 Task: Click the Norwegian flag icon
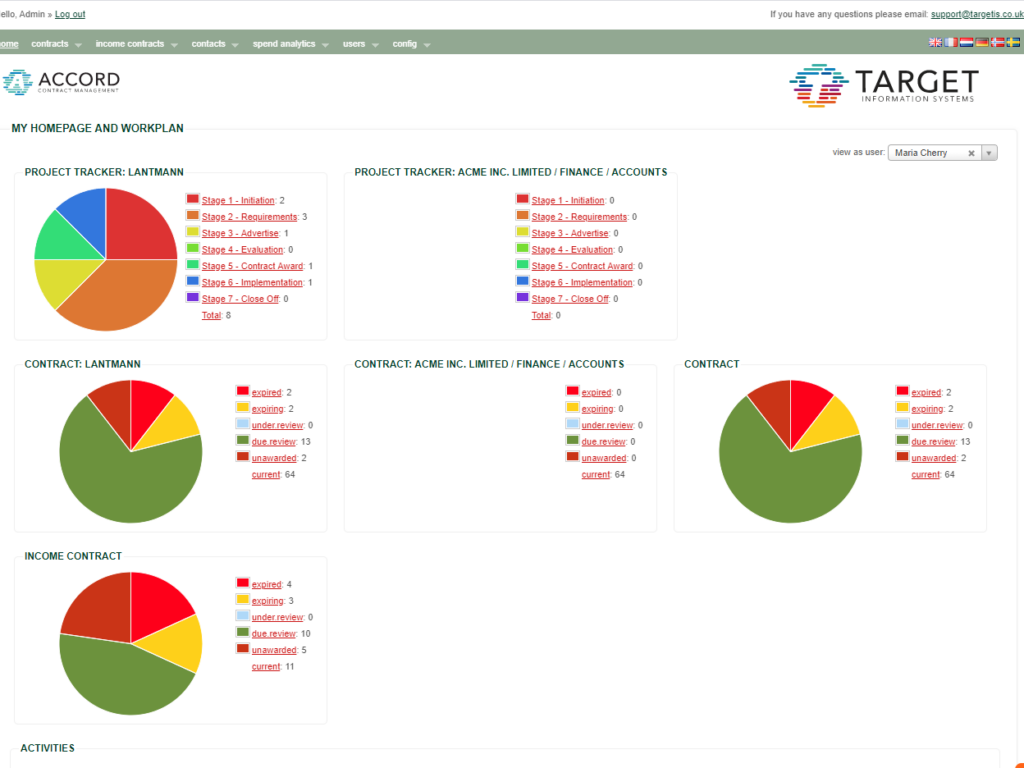[997, 42]
